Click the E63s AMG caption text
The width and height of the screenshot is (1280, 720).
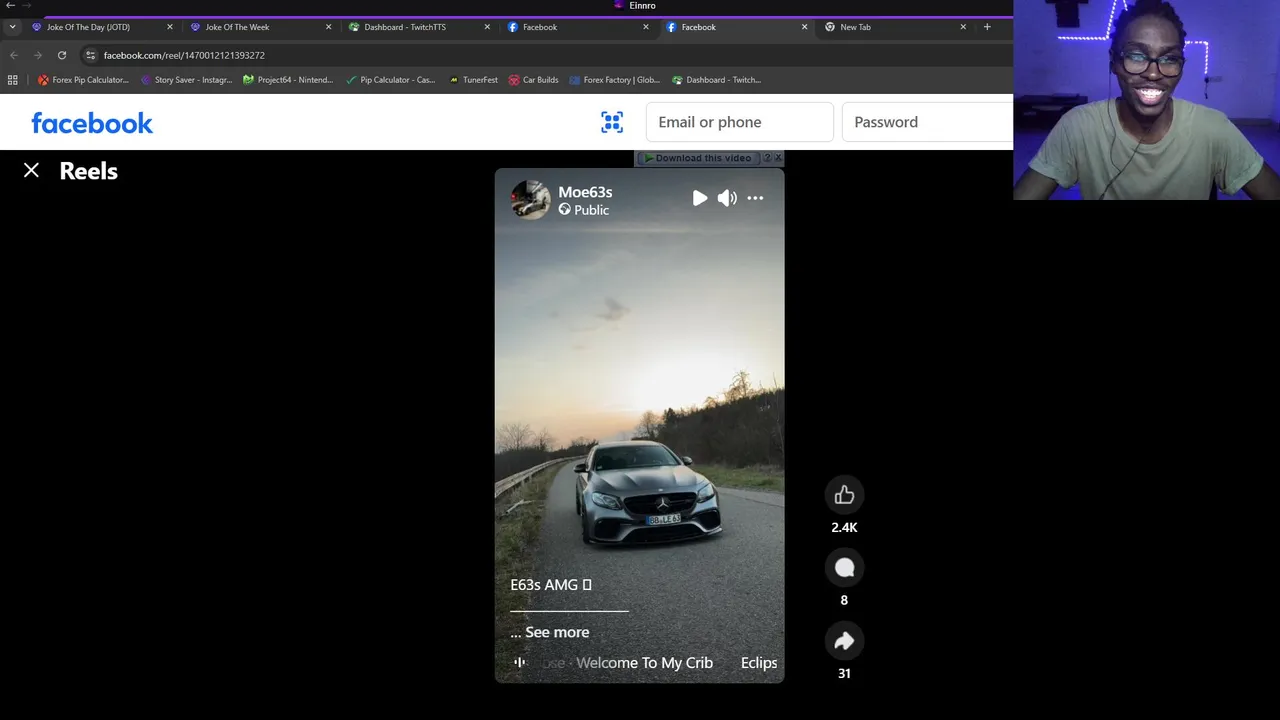(x=551, y=585)
